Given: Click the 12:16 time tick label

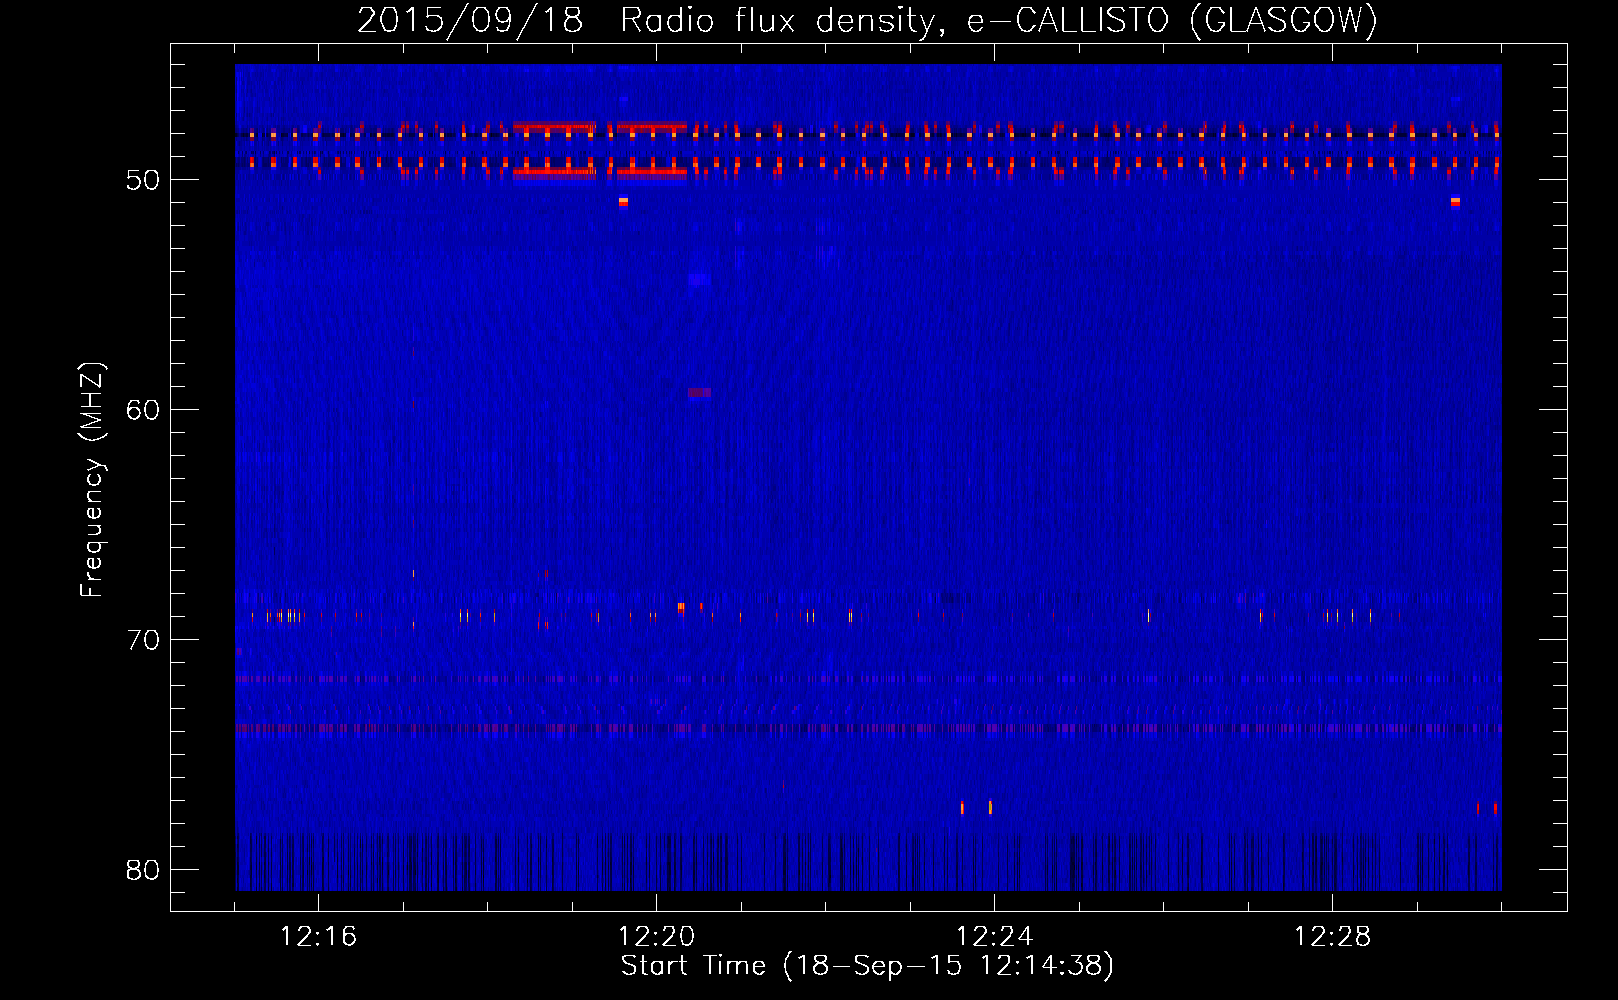Looking at the screenshot, I should [x=318, y=937].
